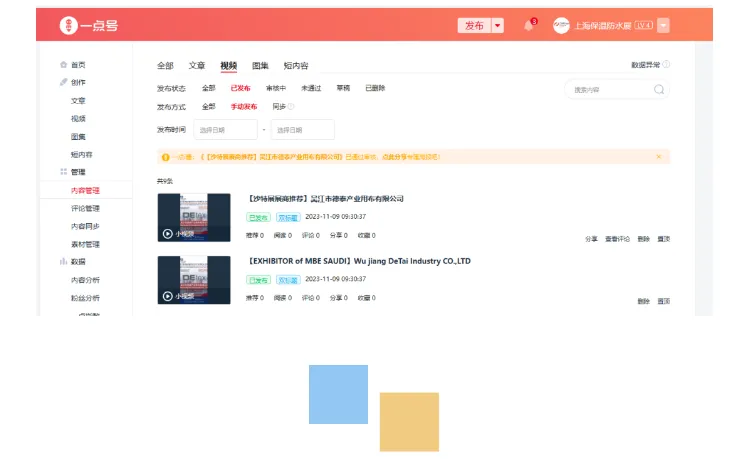
Task: Expand the dropdown arrow beside 发布 button
Action: click(x=497, y=26)
